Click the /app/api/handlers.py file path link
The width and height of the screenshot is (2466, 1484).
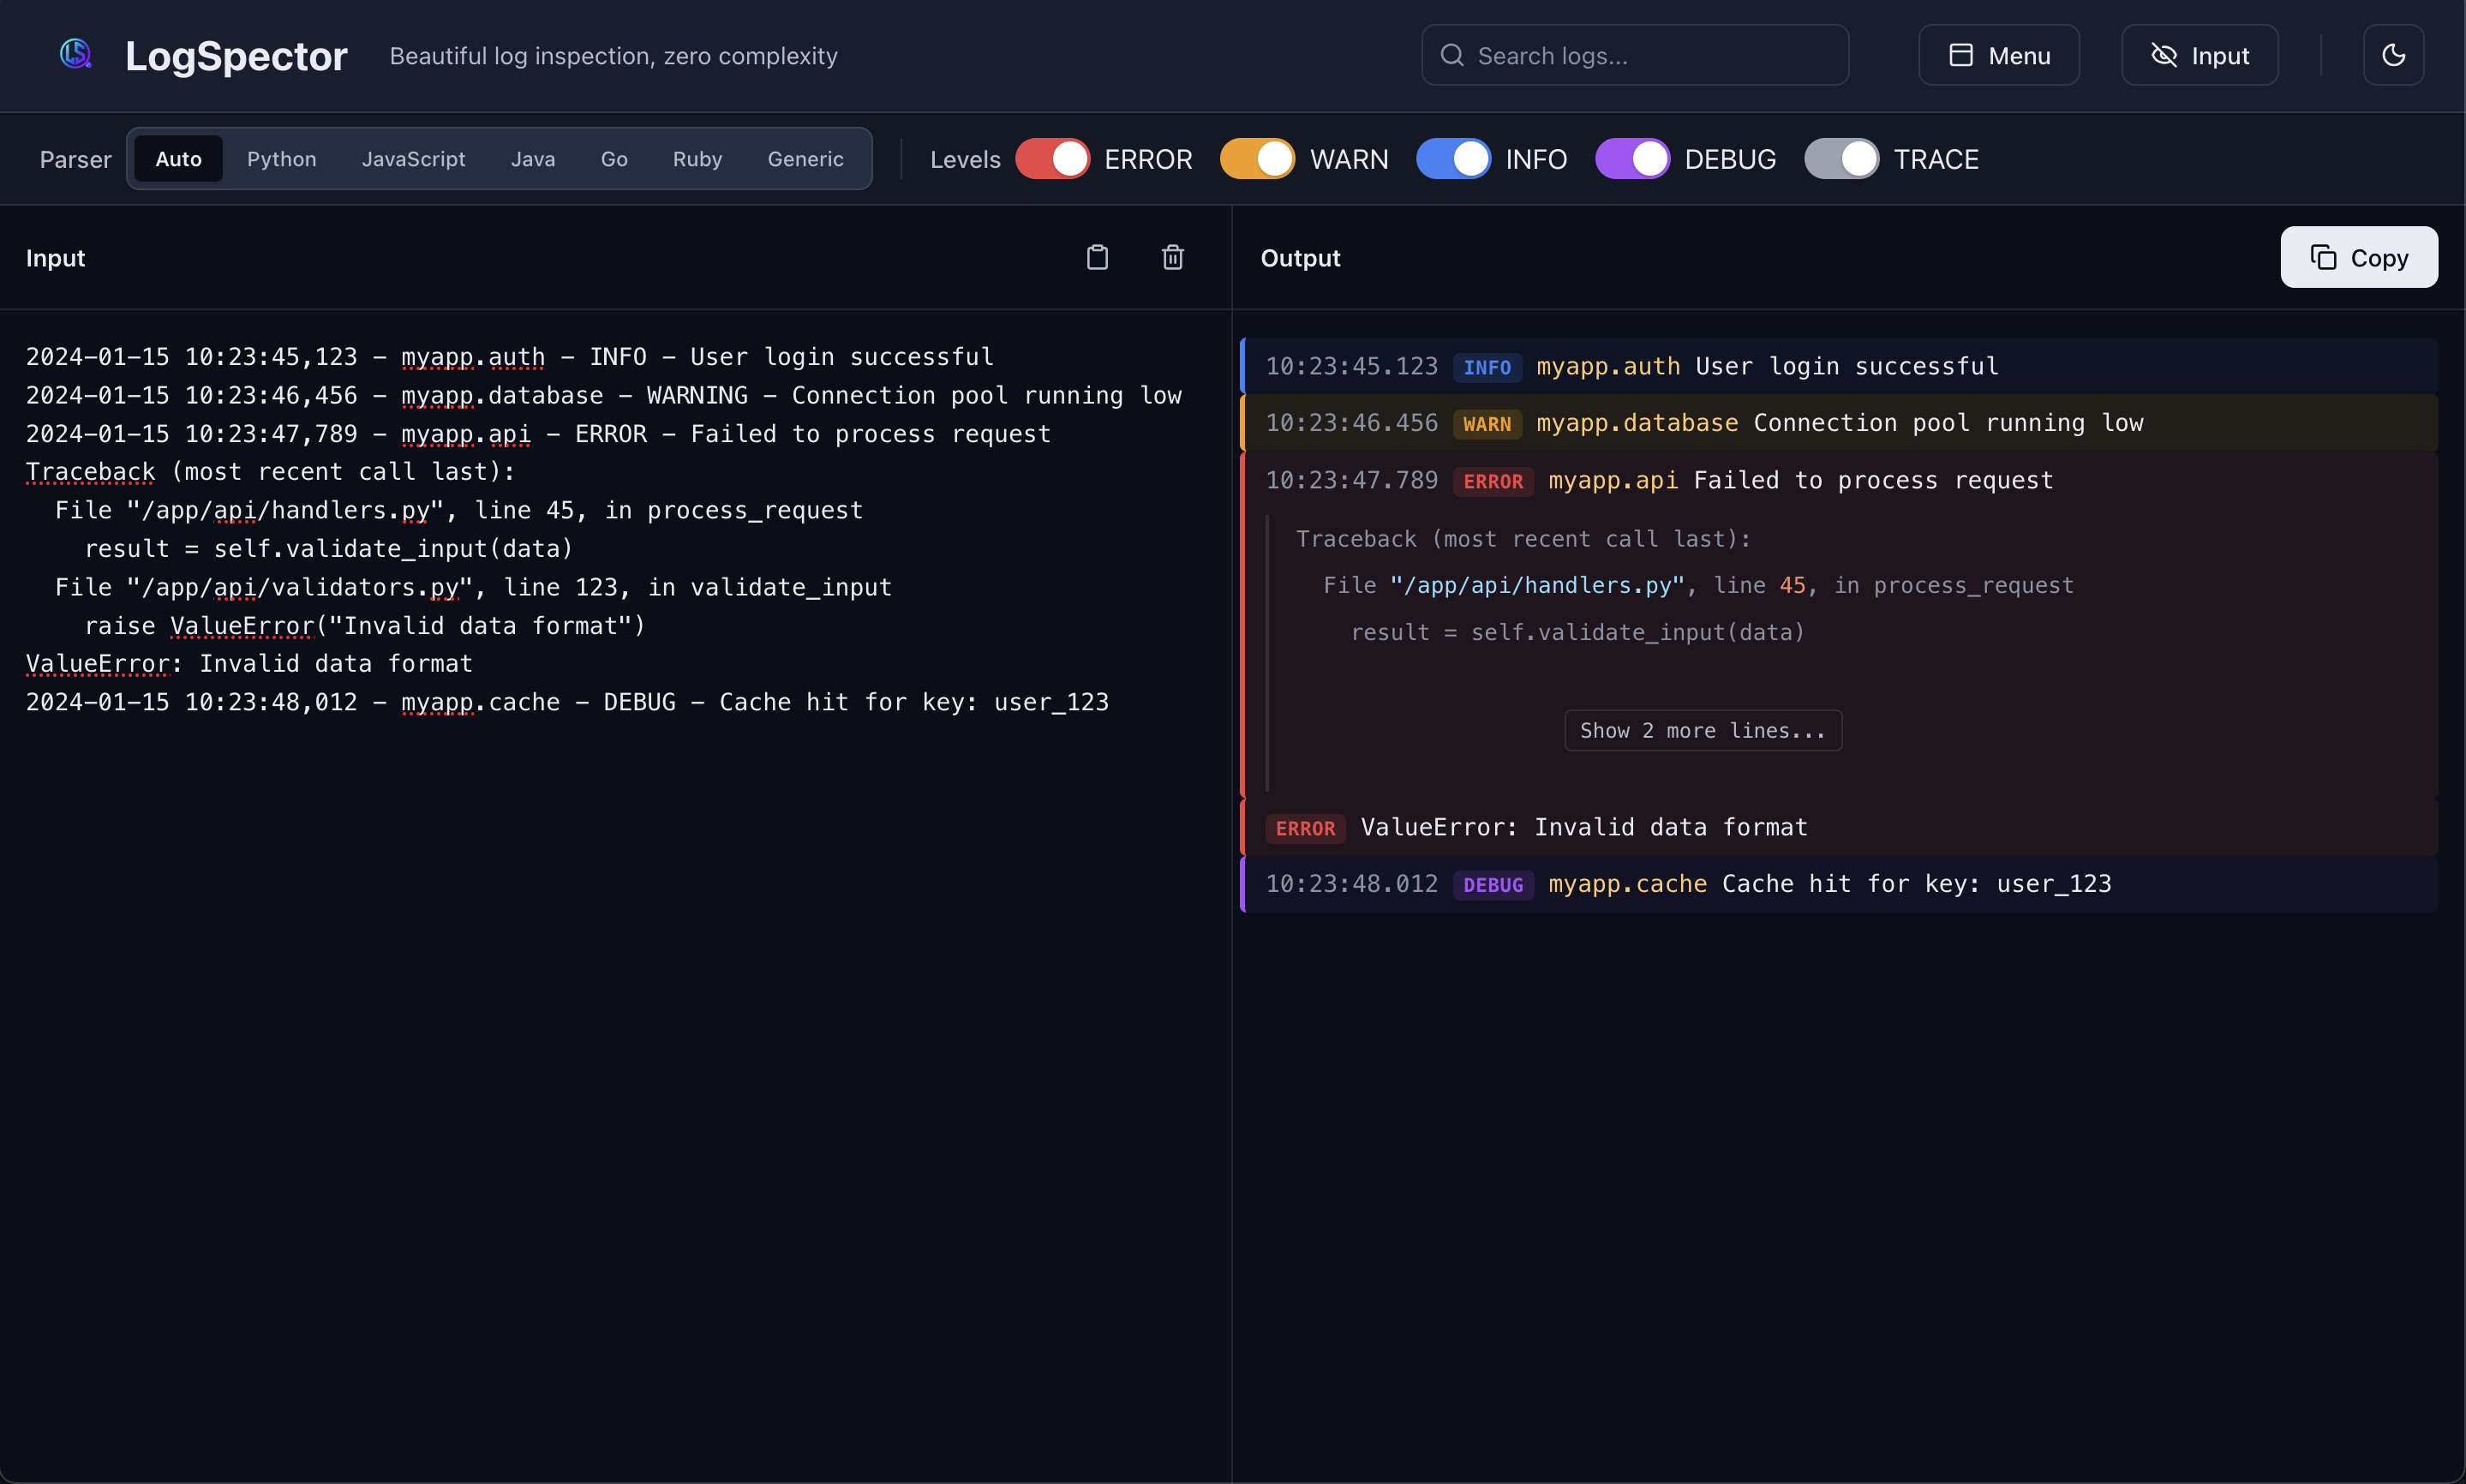point(1536,586)
